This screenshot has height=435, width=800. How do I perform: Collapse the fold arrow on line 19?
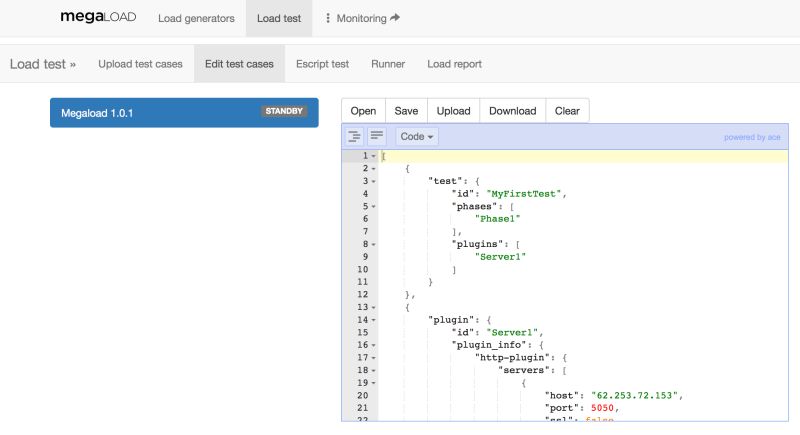click(x=373, y=383)
